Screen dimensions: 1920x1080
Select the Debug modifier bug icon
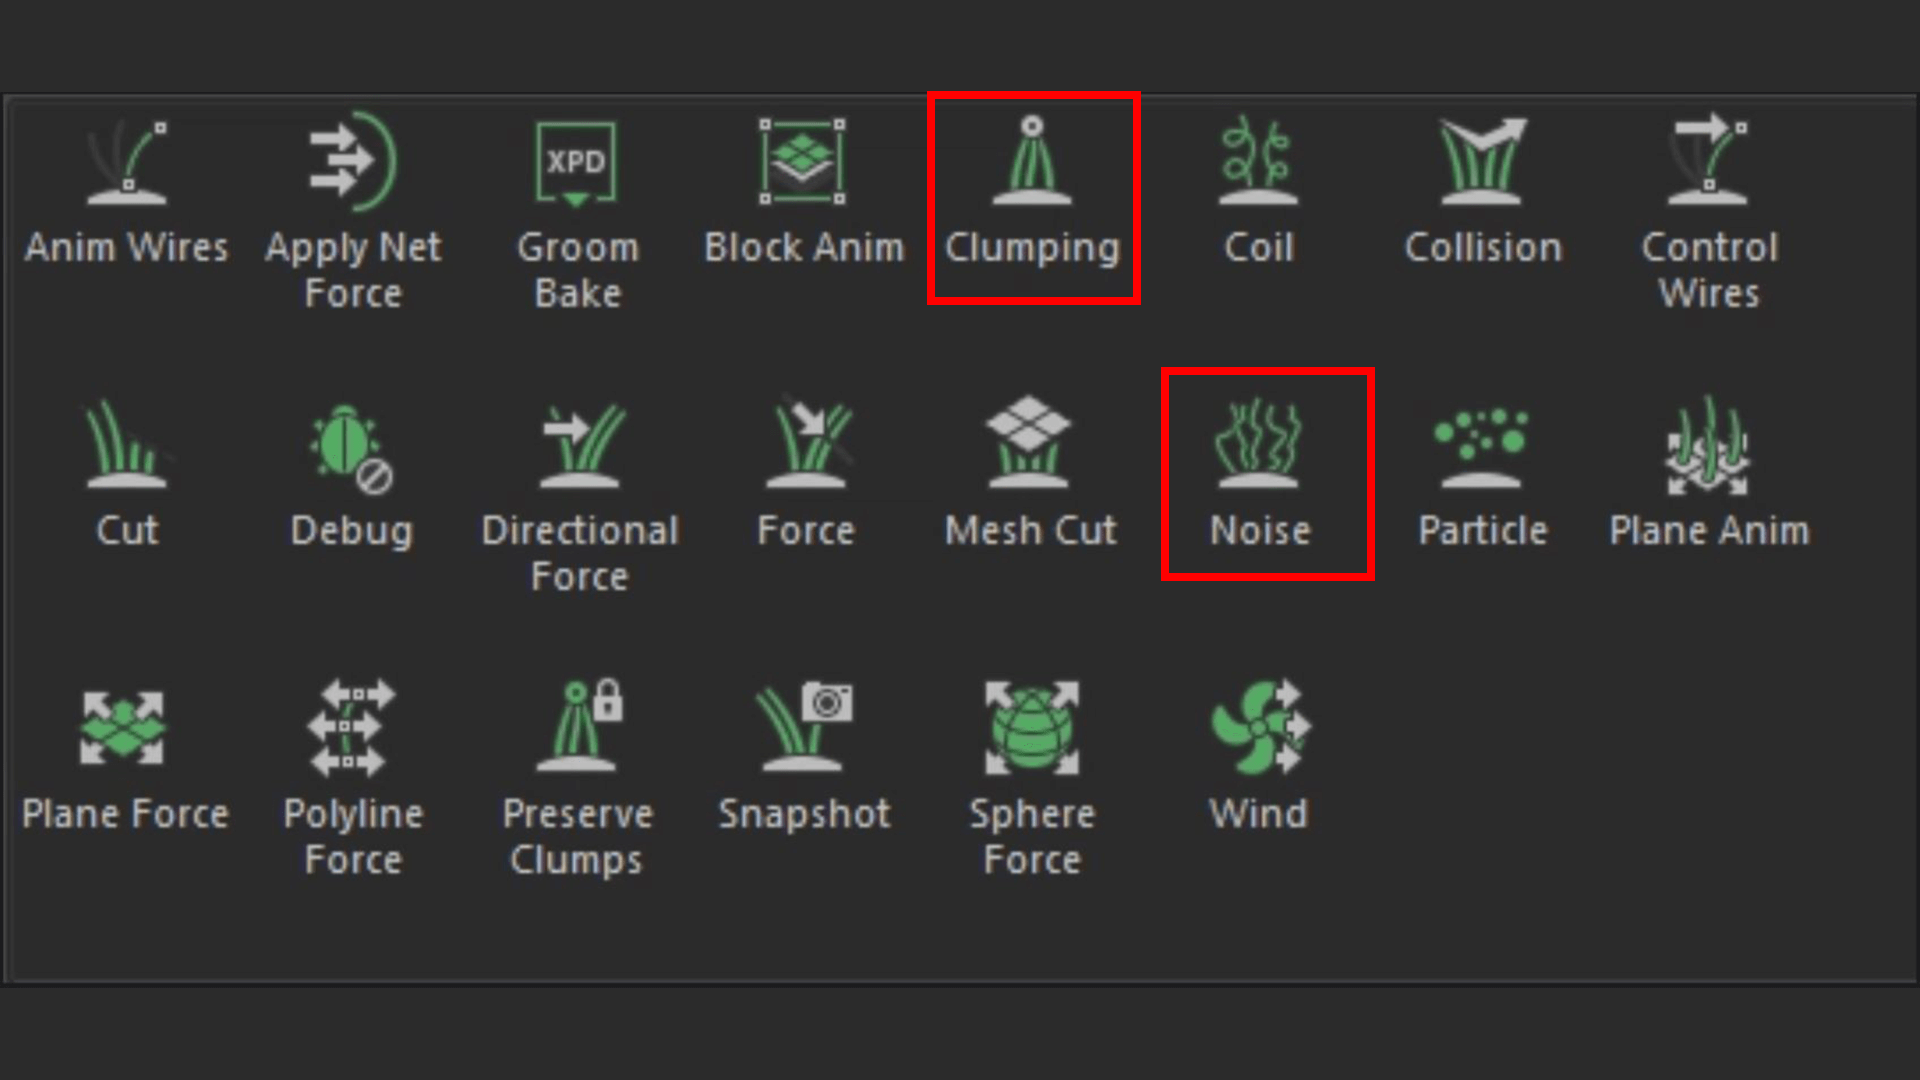coord(350,447)
